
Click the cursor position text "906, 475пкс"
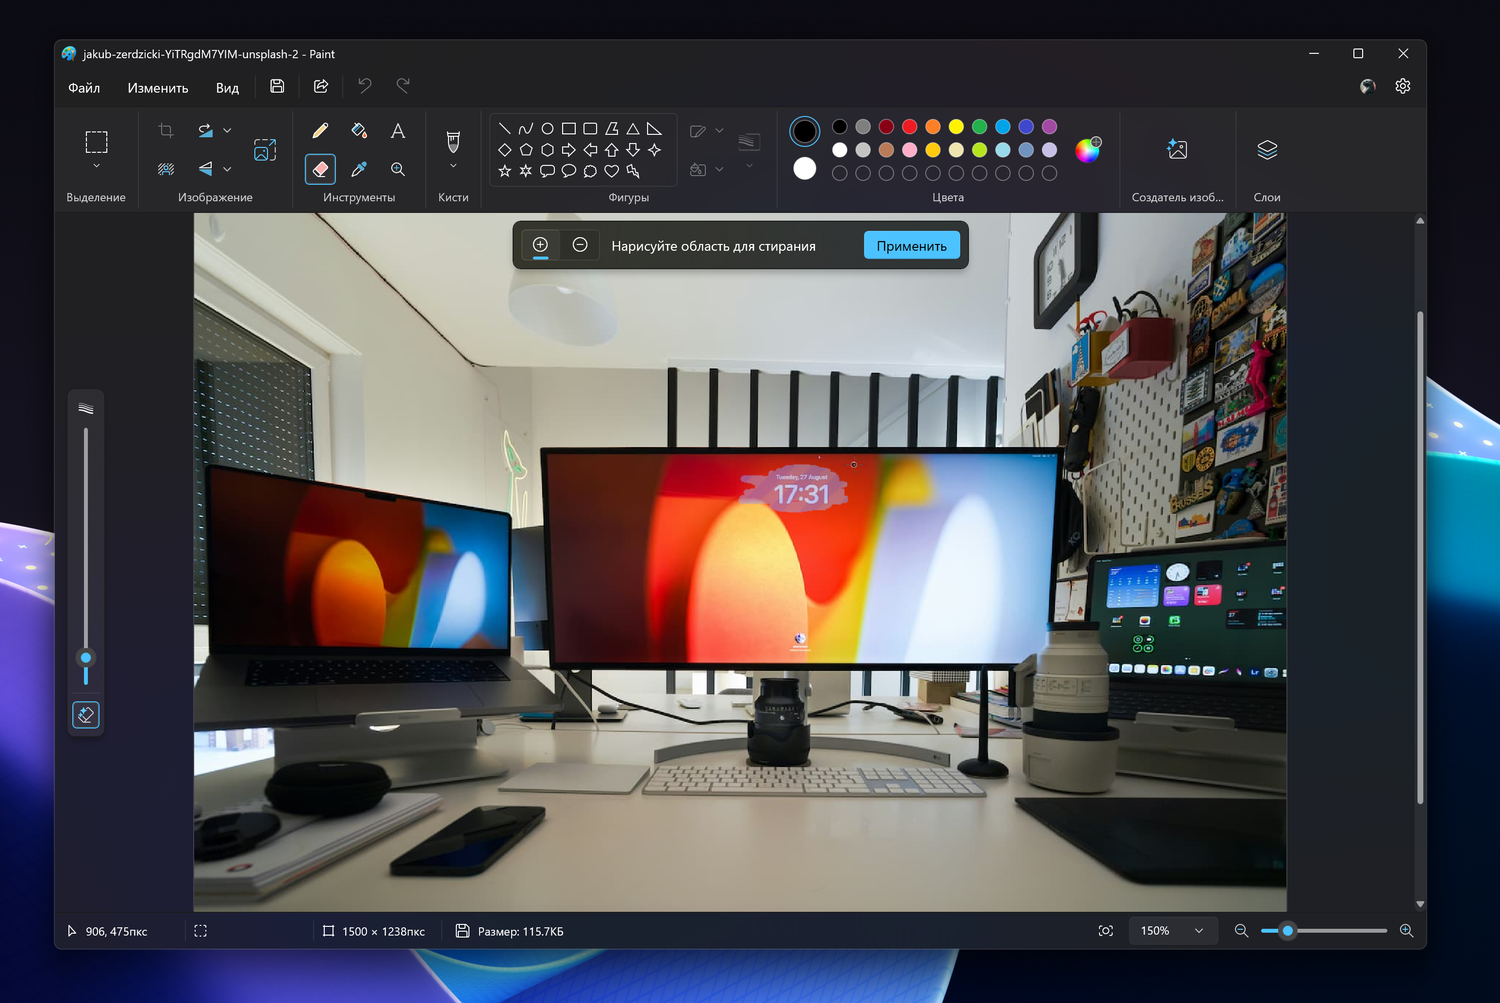pyautogui.click(x=116, y=932)
